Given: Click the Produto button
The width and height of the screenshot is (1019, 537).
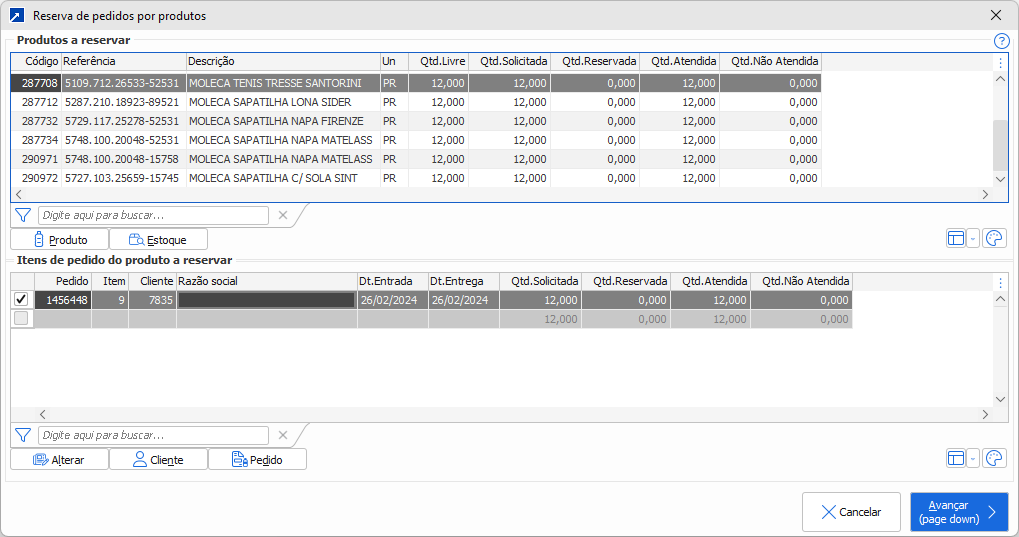Looking at the screenshot, I should (x=60, y=239).
